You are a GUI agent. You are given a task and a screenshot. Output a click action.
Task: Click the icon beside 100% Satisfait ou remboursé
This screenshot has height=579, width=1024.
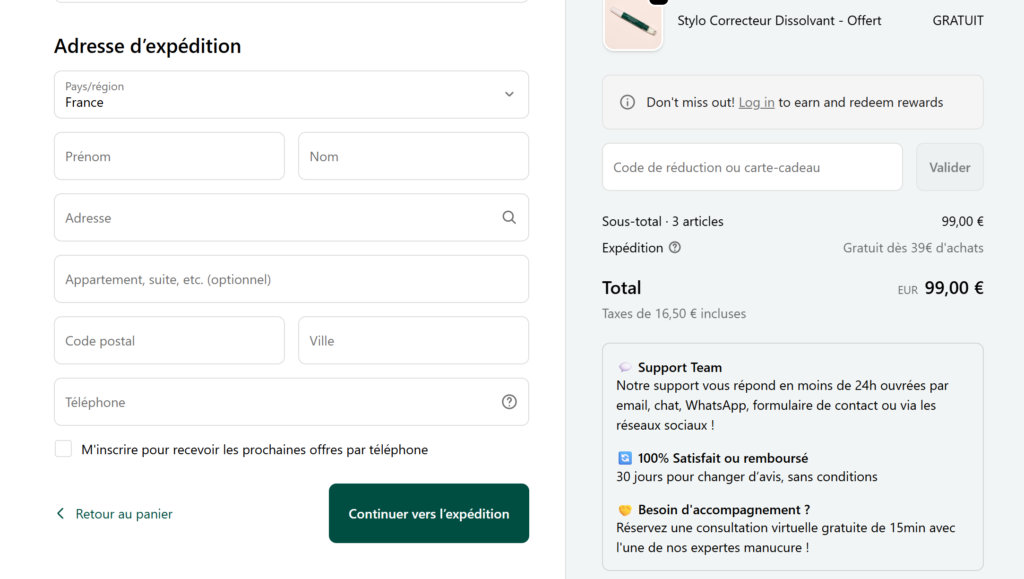coord(626,458)
